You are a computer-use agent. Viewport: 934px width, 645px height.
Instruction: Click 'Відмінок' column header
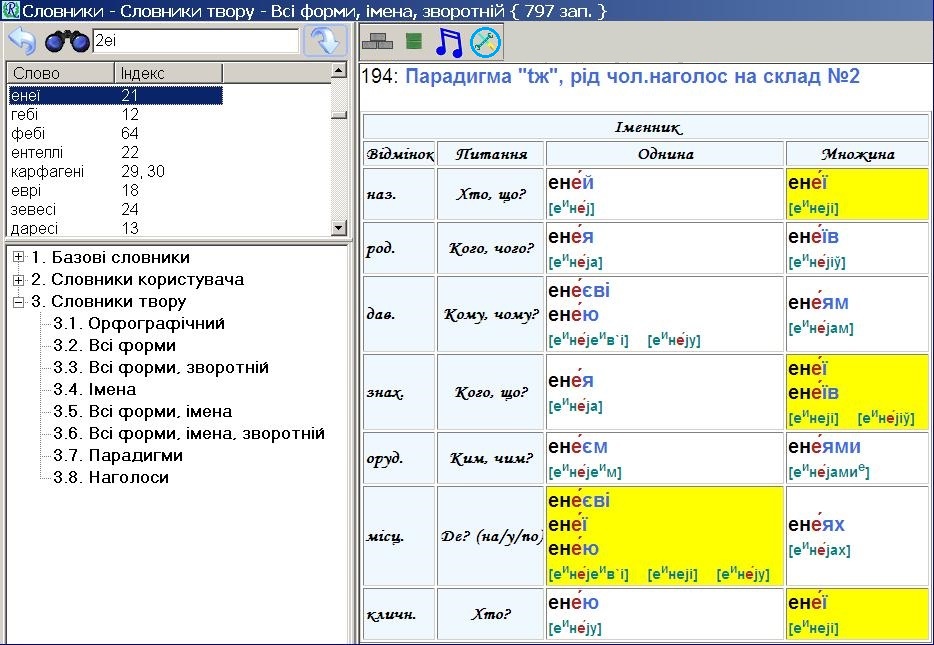coord(400,154)
